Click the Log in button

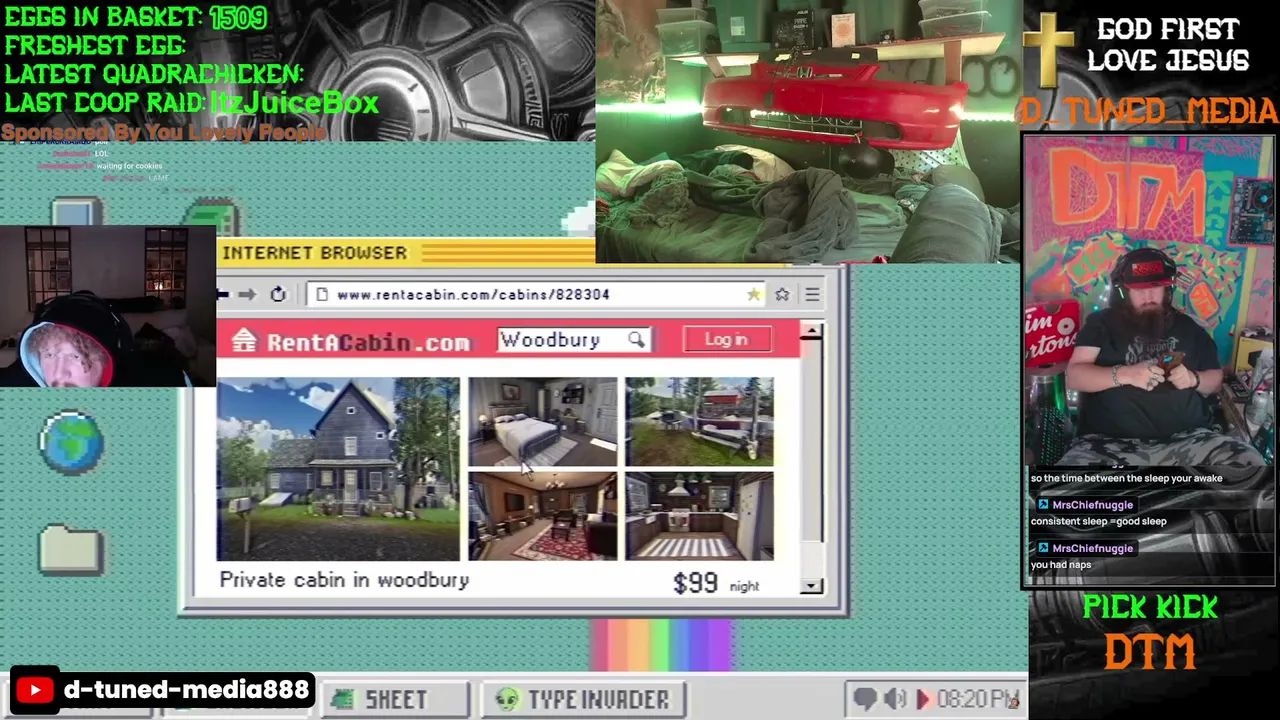[726, 339]
